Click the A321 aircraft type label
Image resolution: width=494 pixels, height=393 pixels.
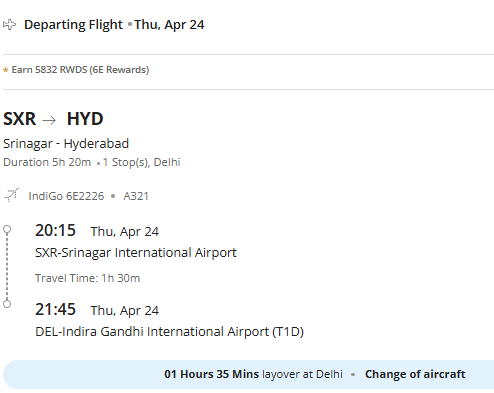pyautogui.click(x=136, y=196)
